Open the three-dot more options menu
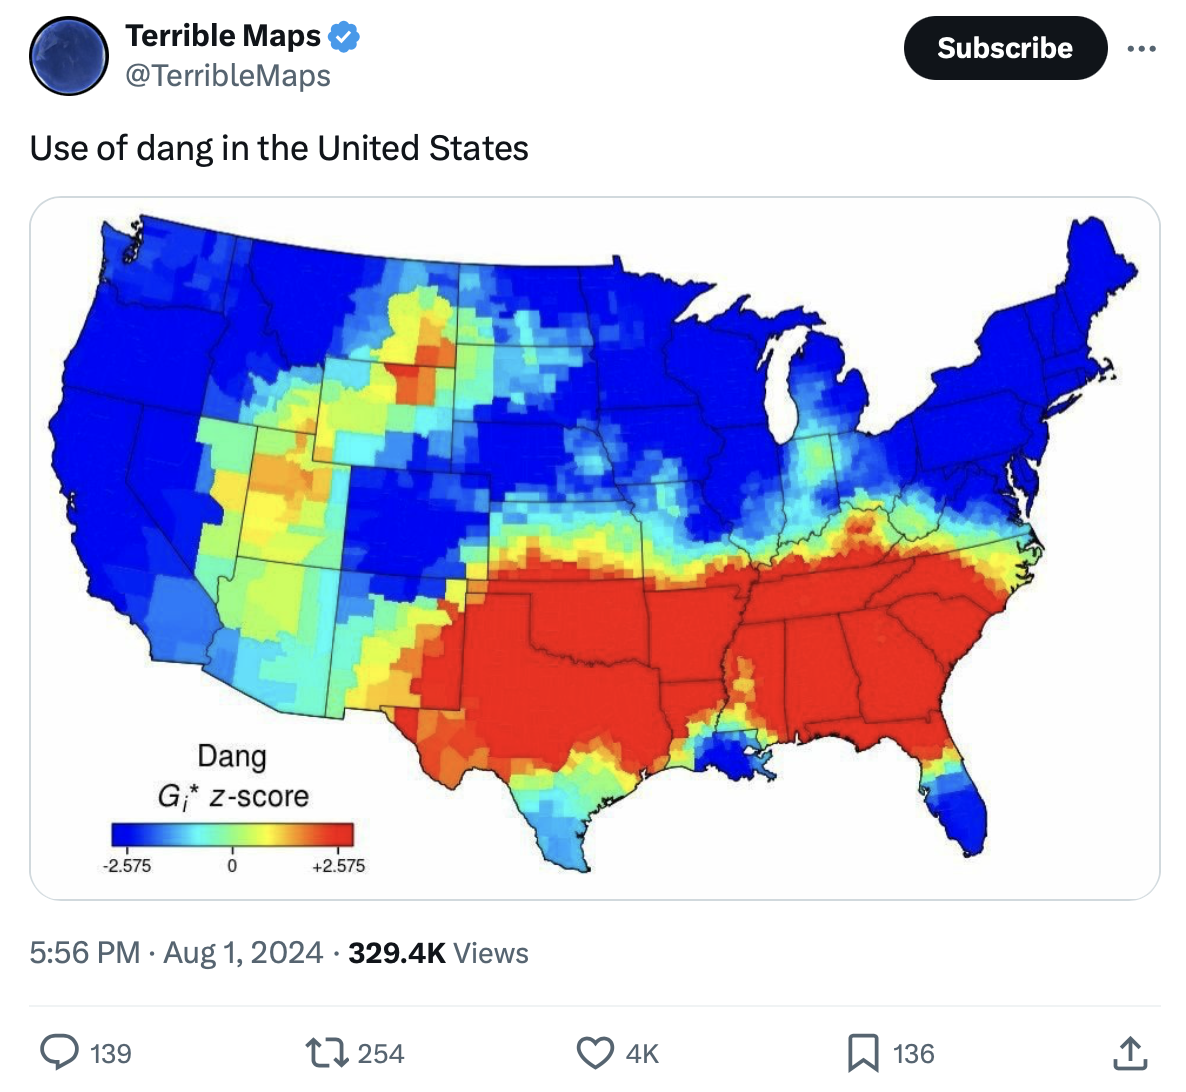 (1141, 48)
